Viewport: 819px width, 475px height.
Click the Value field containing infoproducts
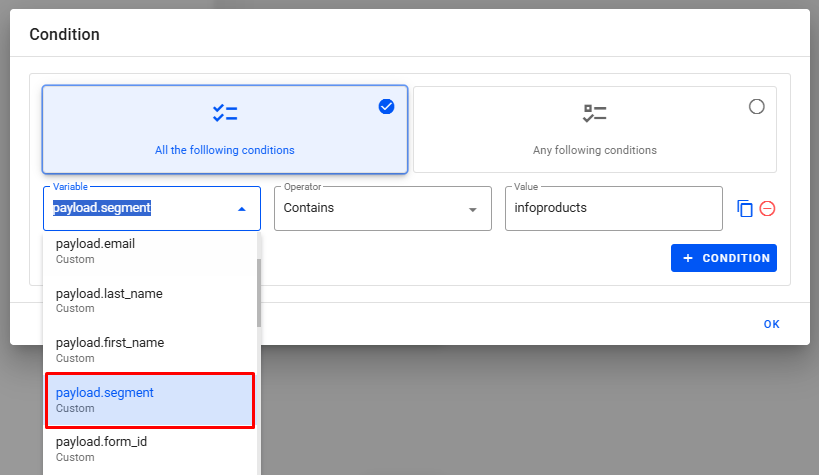click(x=613, y=208)
